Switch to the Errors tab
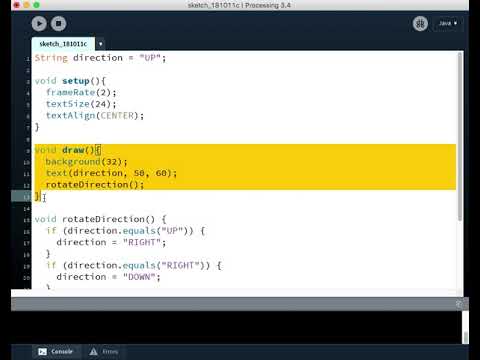This screenshot has height=360, width=480. (104, 351)
